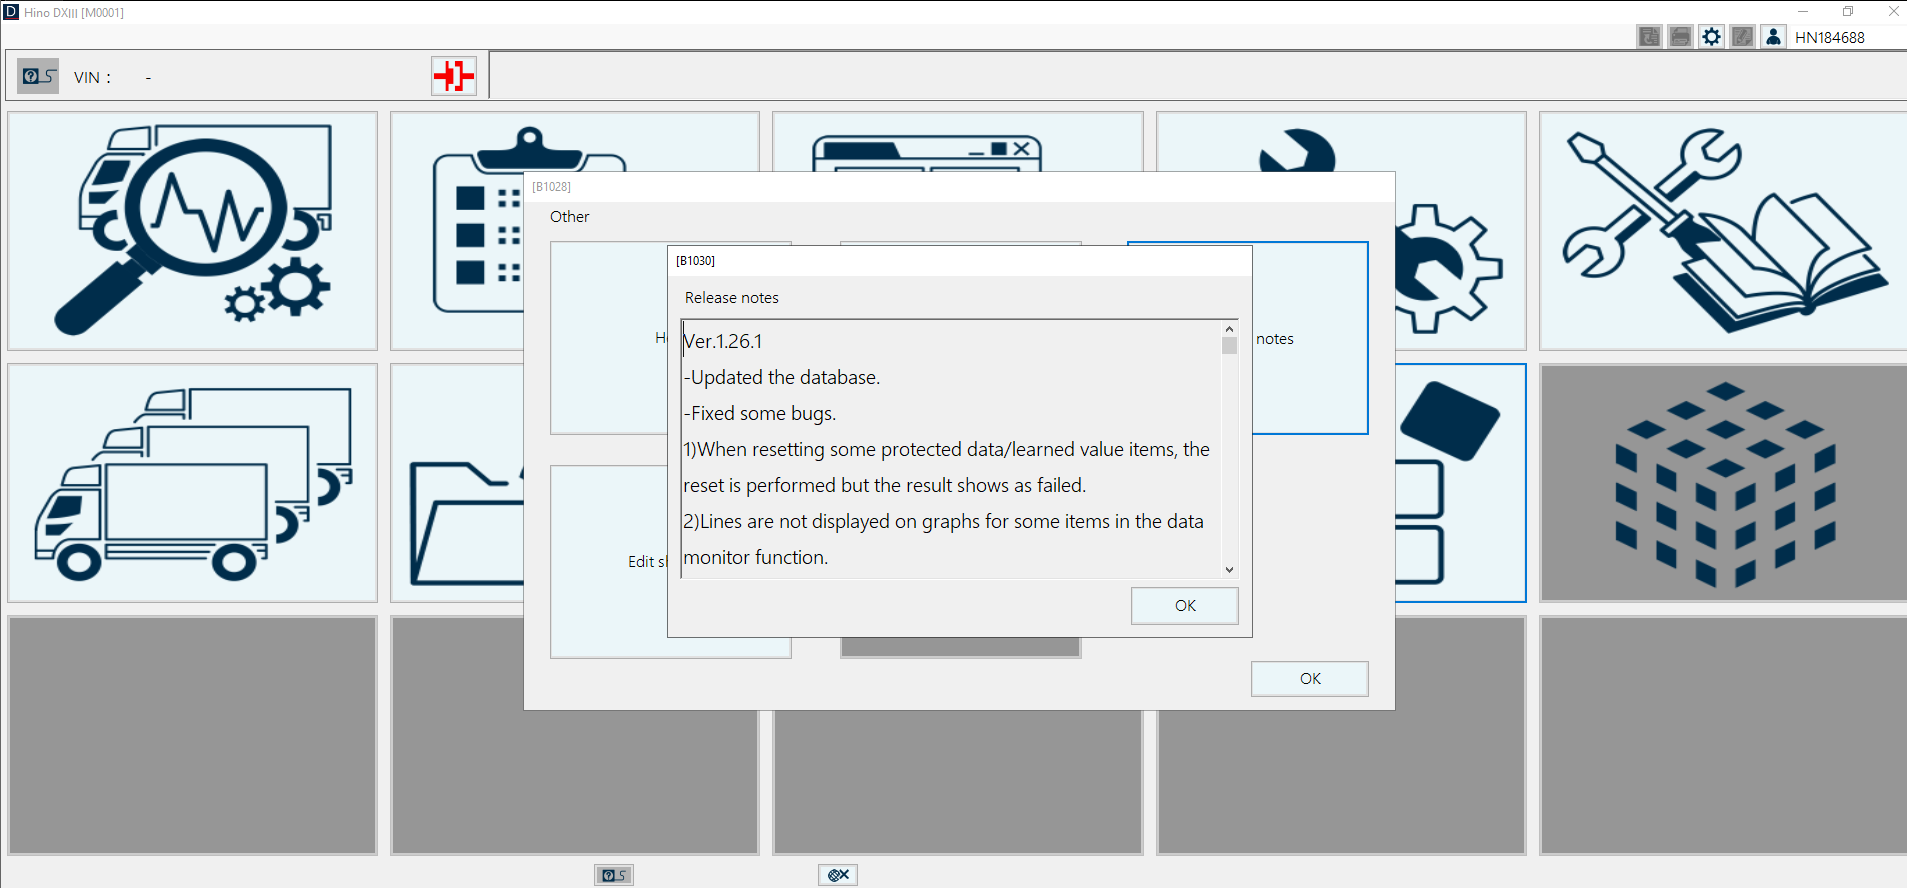Click the printer icon in top toolbar
The height and width of the screenshot is (888, 1907).
(1680, 37)
